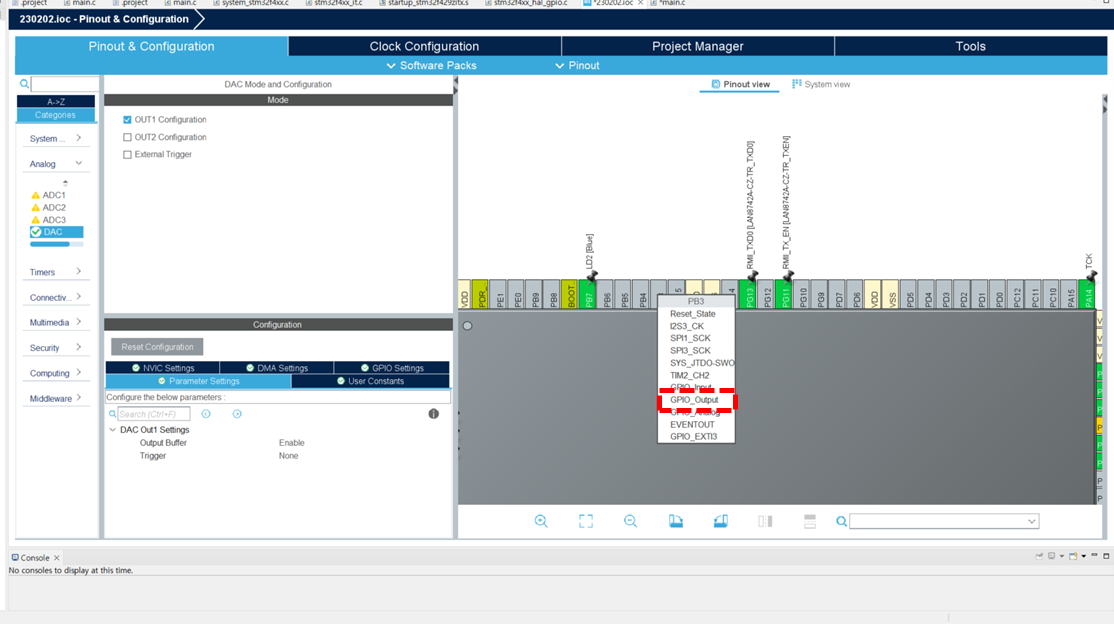Click the list layout icon in chip toolbar
1114x624 pixels.
pyautogui.click(x=810, y=521)
